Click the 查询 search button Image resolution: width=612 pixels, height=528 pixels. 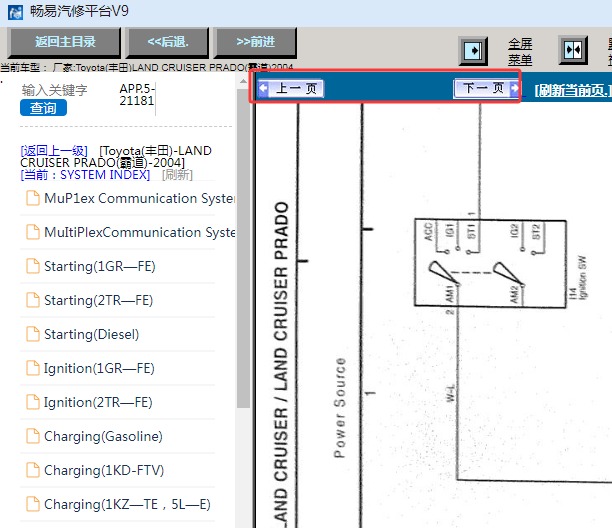coord(43,108)
